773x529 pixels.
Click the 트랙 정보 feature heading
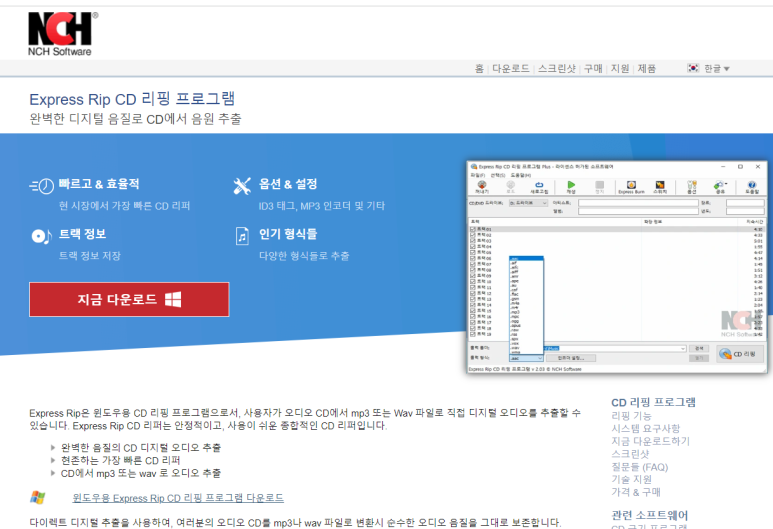[82, 234]
